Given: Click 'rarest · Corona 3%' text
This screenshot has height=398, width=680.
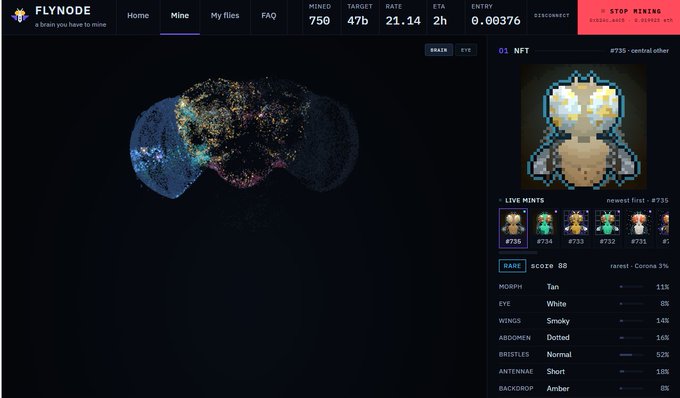Looking at the screenshot, I should pyautogui.click(x=639, y=266).
